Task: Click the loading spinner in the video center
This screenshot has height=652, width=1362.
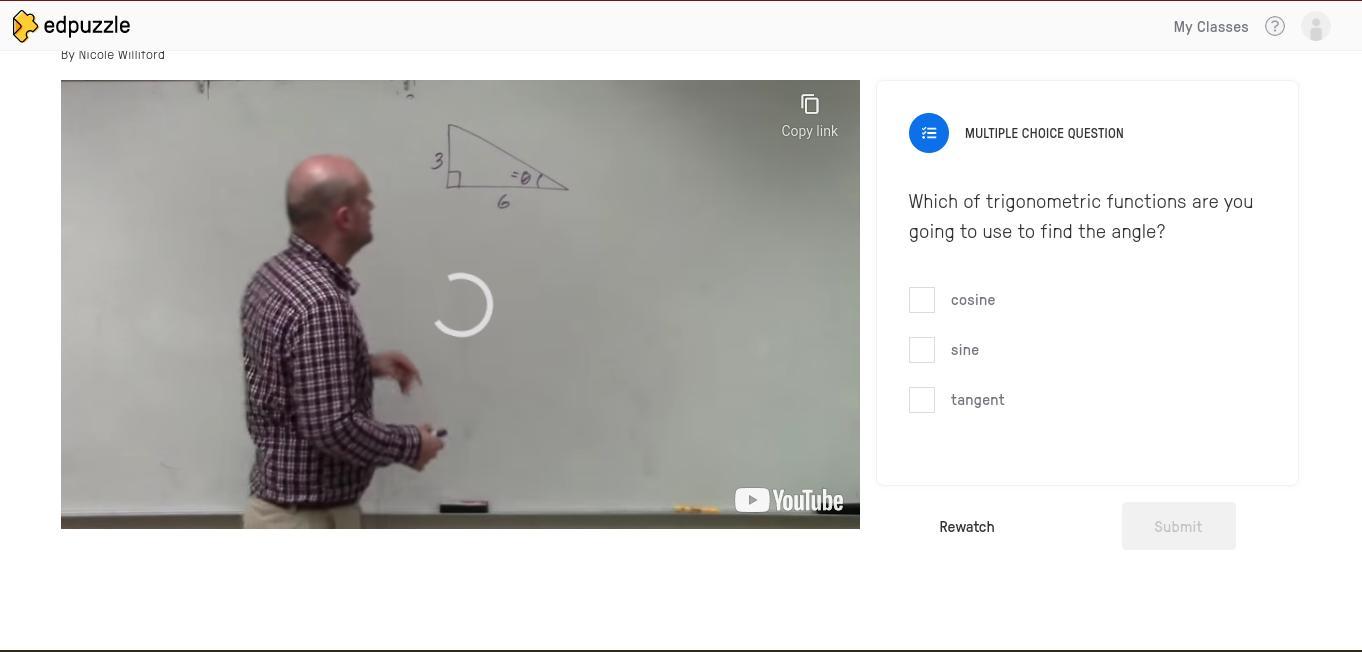Action: 462,305
